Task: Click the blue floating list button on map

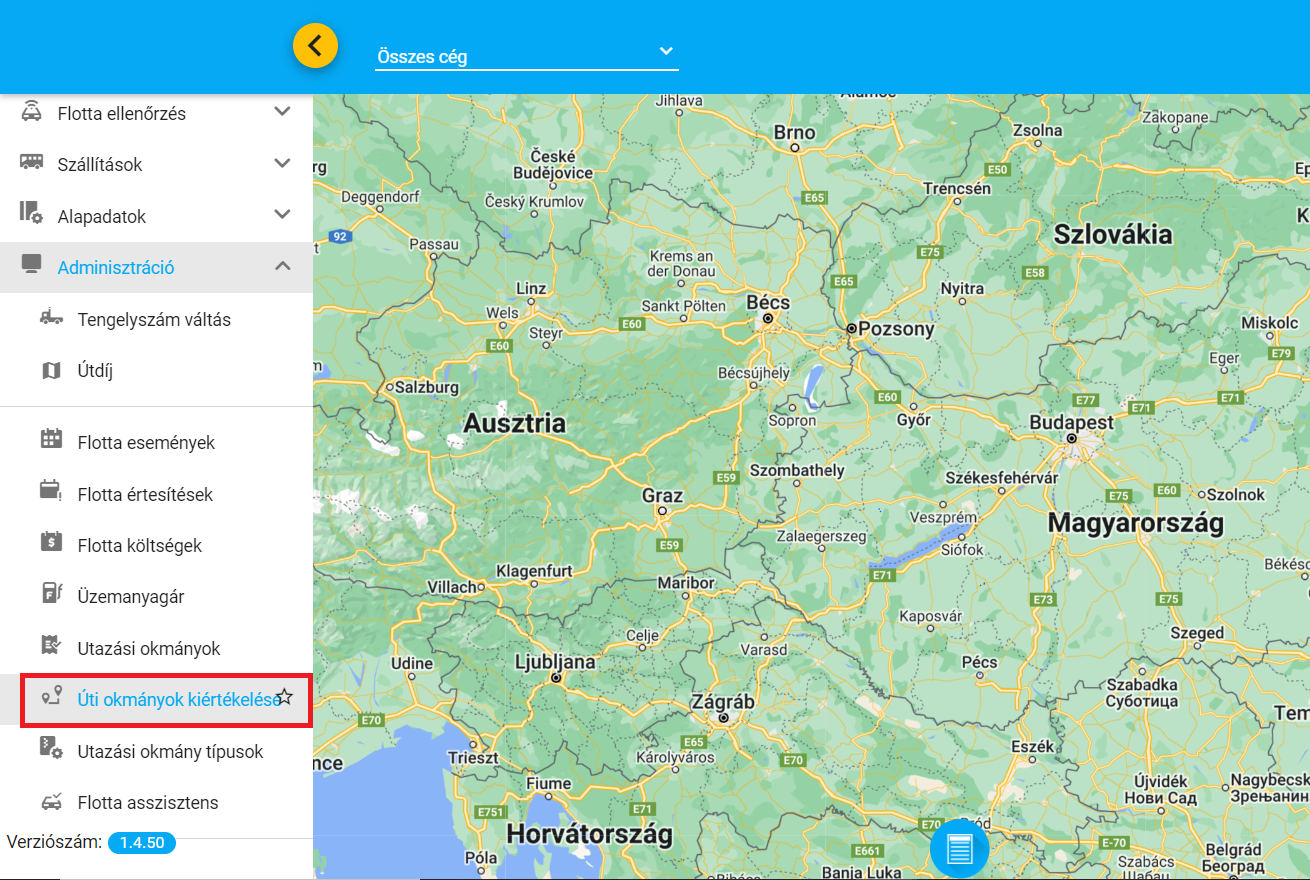Action: [x=959, y=849]
